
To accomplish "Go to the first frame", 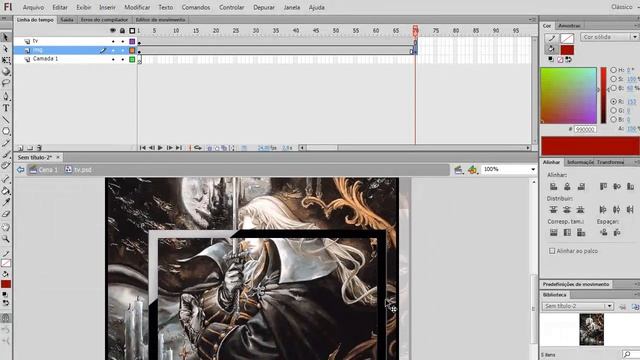I will coord(142,148).
